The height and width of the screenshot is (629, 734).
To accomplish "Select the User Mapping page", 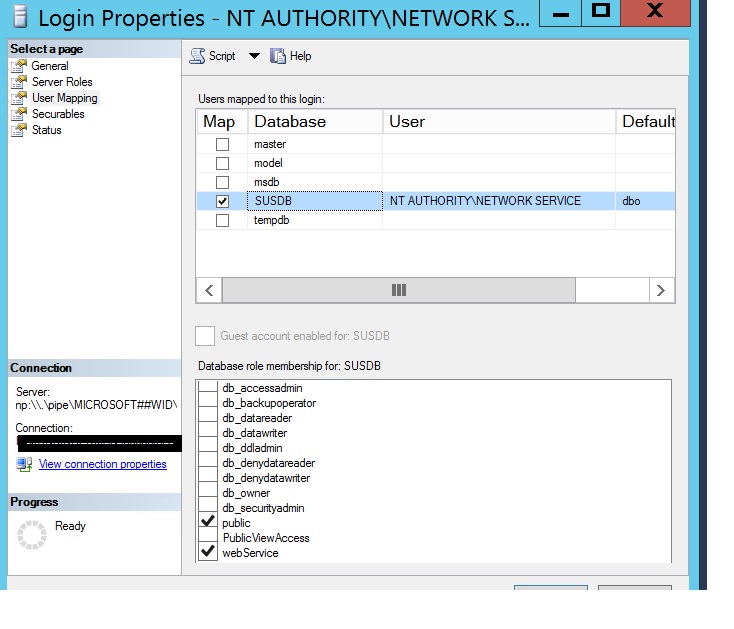I will click(65, 98).
